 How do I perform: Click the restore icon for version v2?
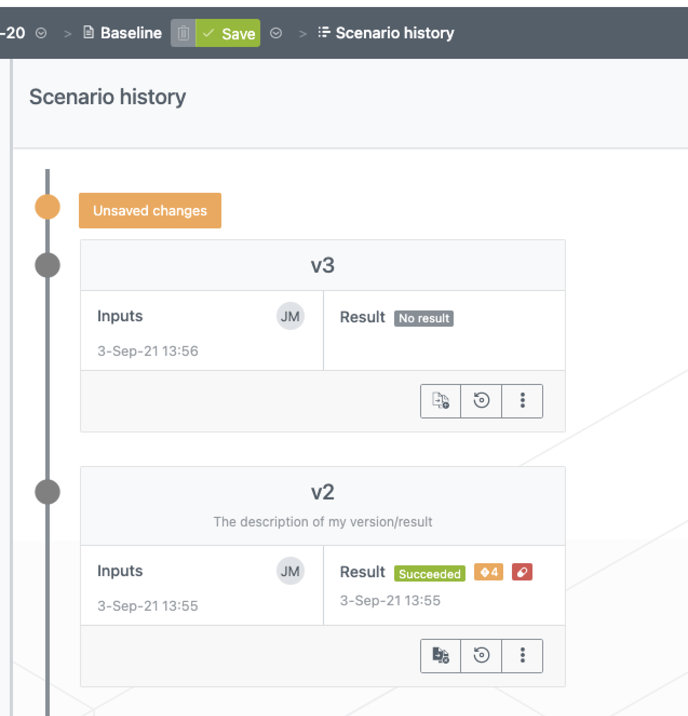(x=482, y=655)
